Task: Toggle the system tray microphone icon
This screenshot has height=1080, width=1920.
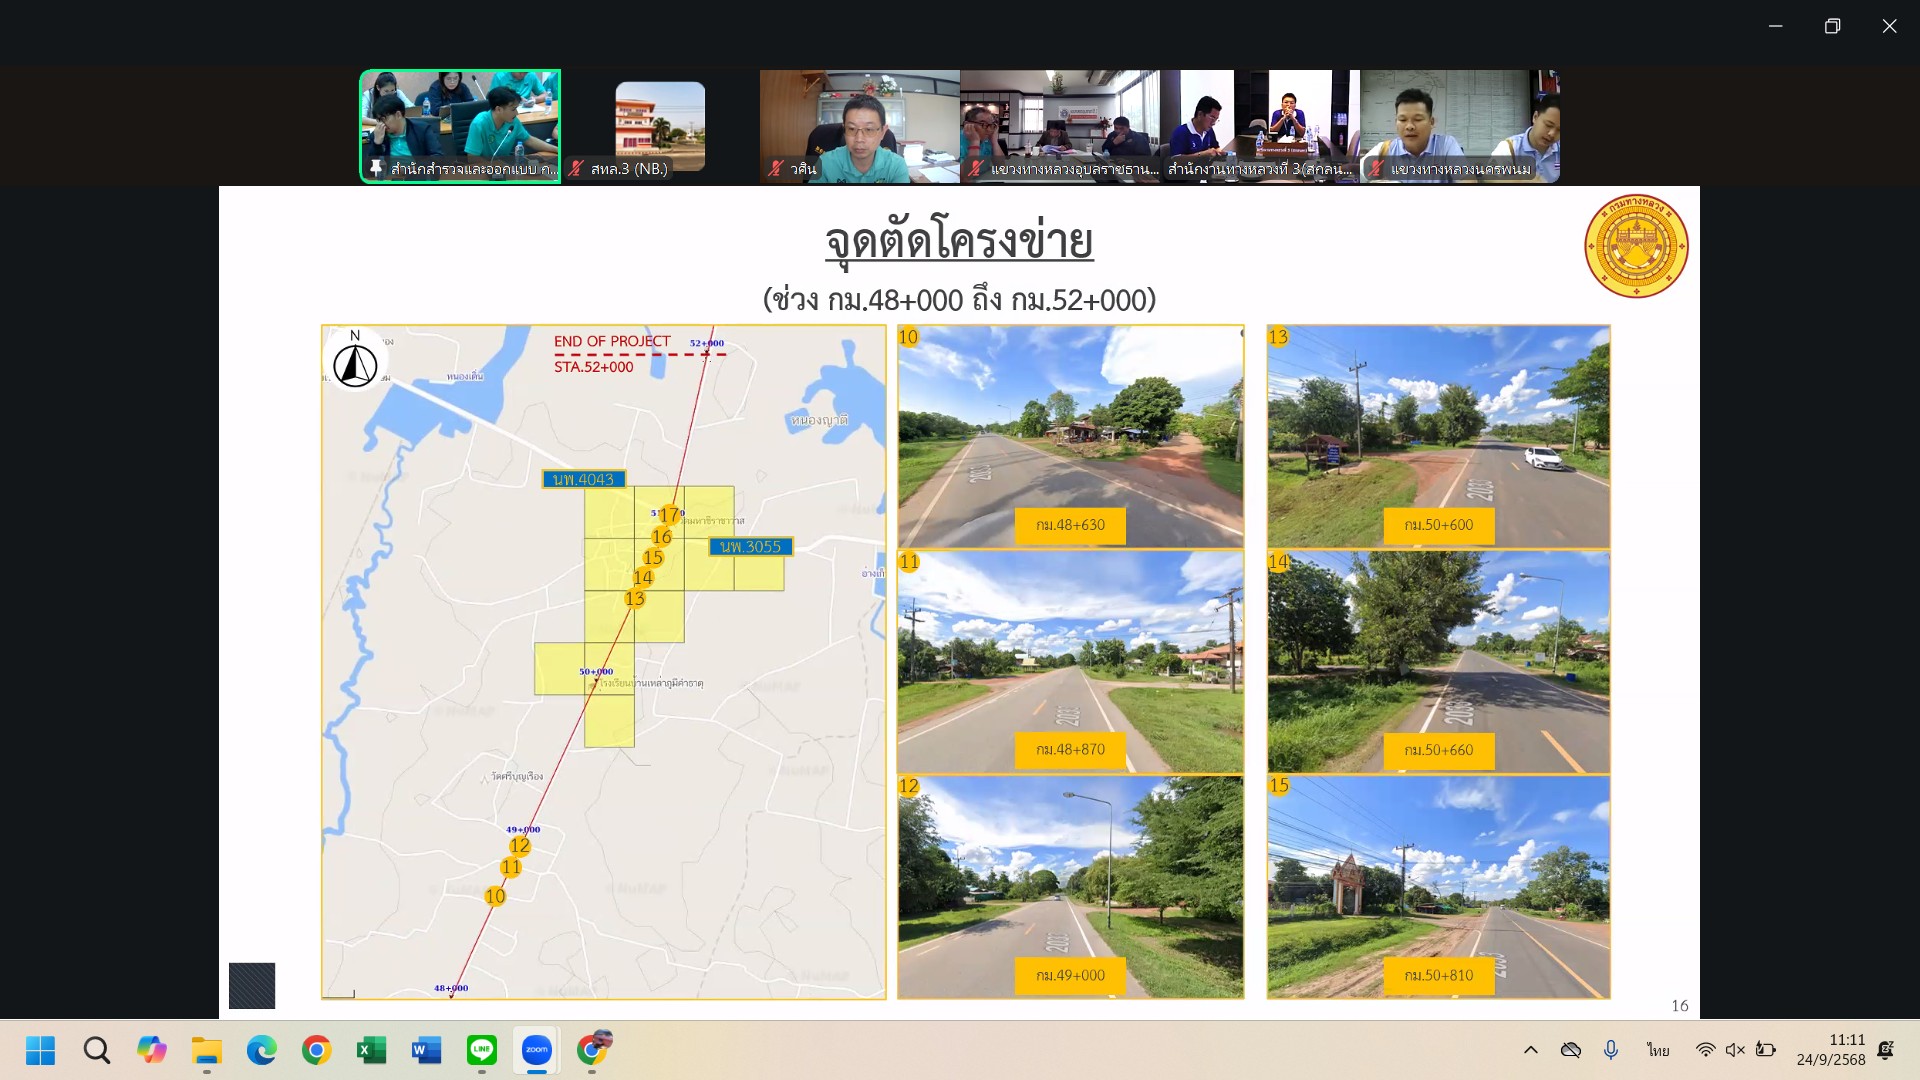Action: point(1610,1050)
